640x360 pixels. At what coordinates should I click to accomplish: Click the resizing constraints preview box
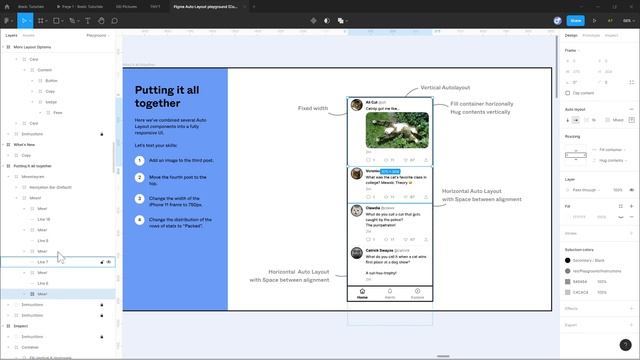click(x=576, y=155)
